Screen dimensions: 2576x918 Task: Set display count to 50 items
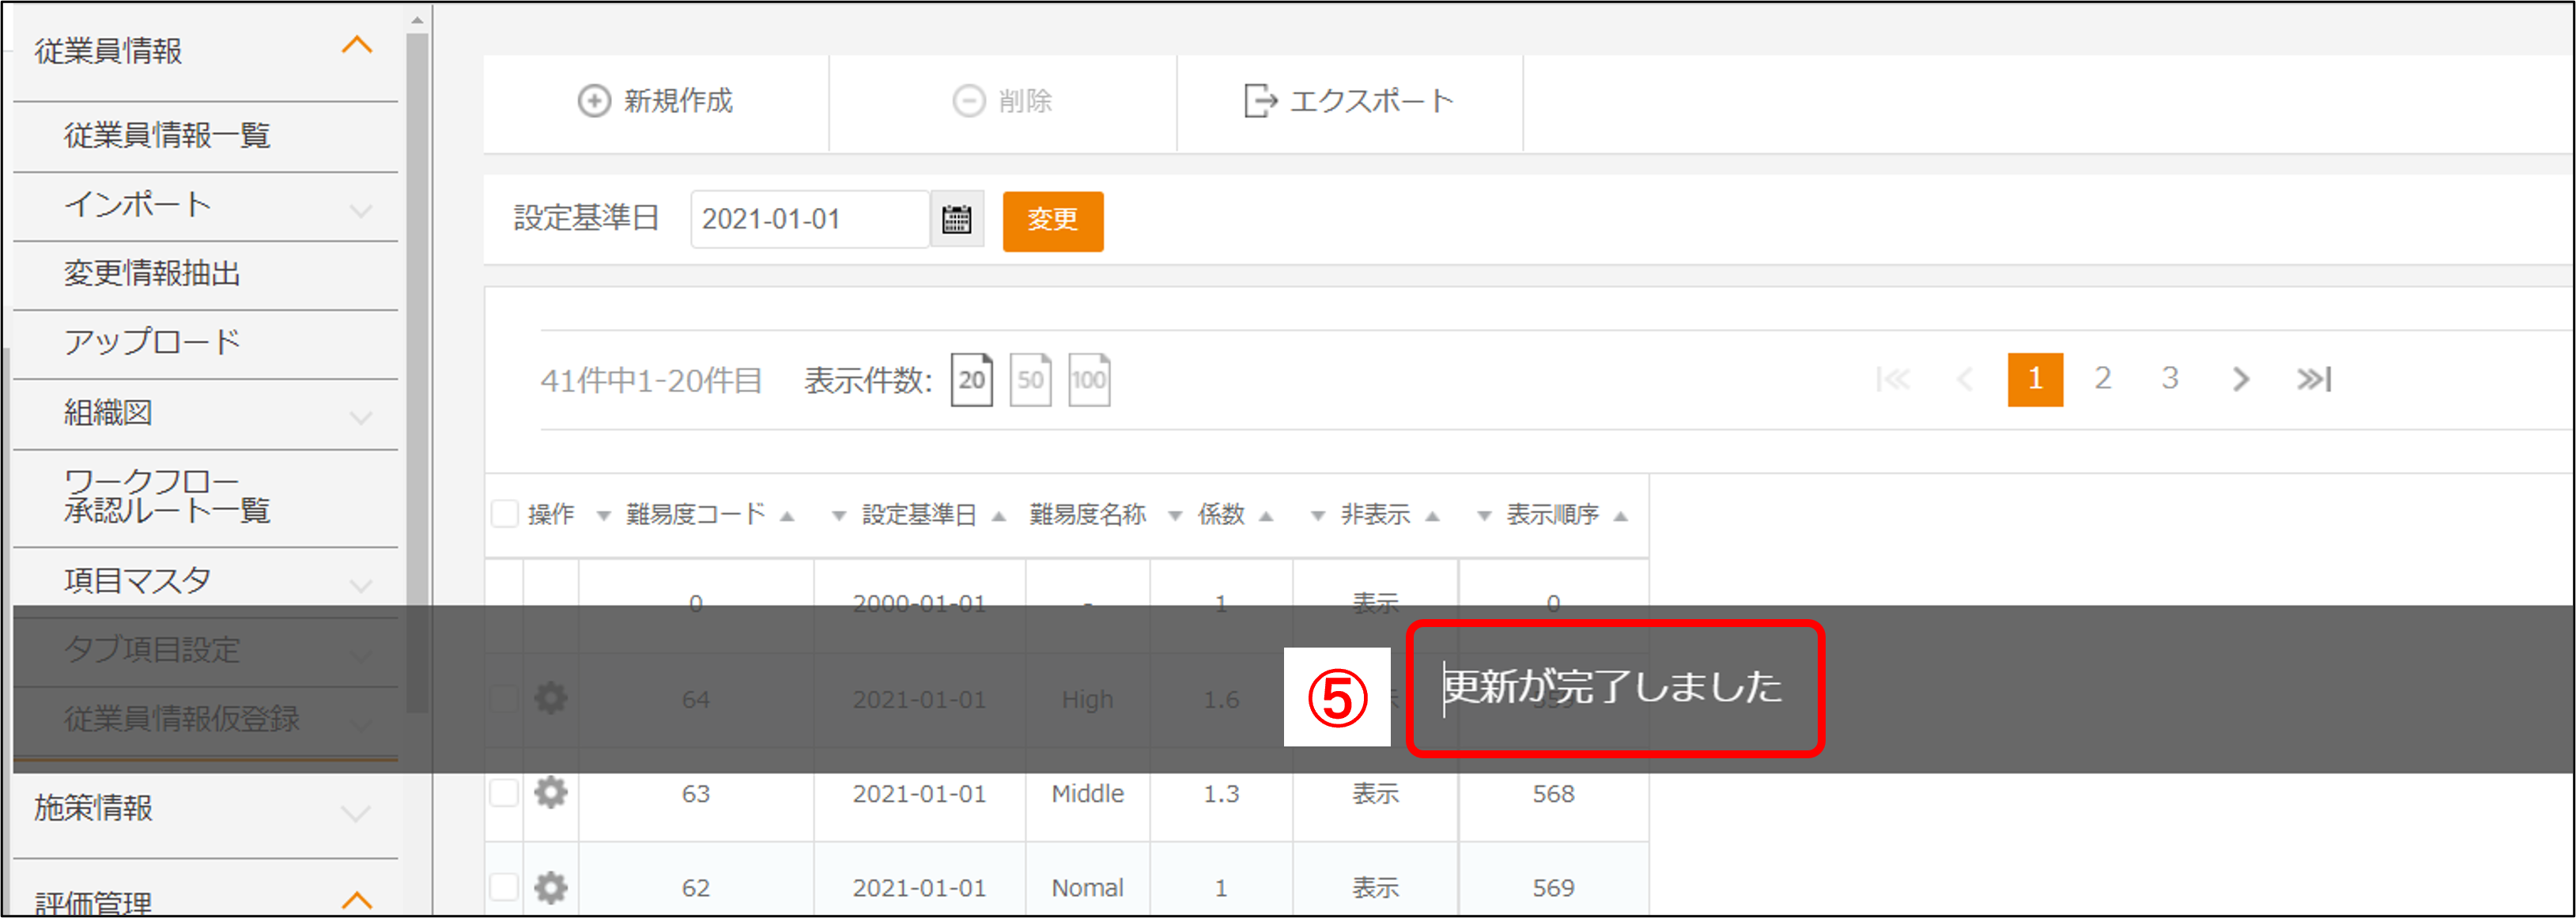tap(1030, 380)
